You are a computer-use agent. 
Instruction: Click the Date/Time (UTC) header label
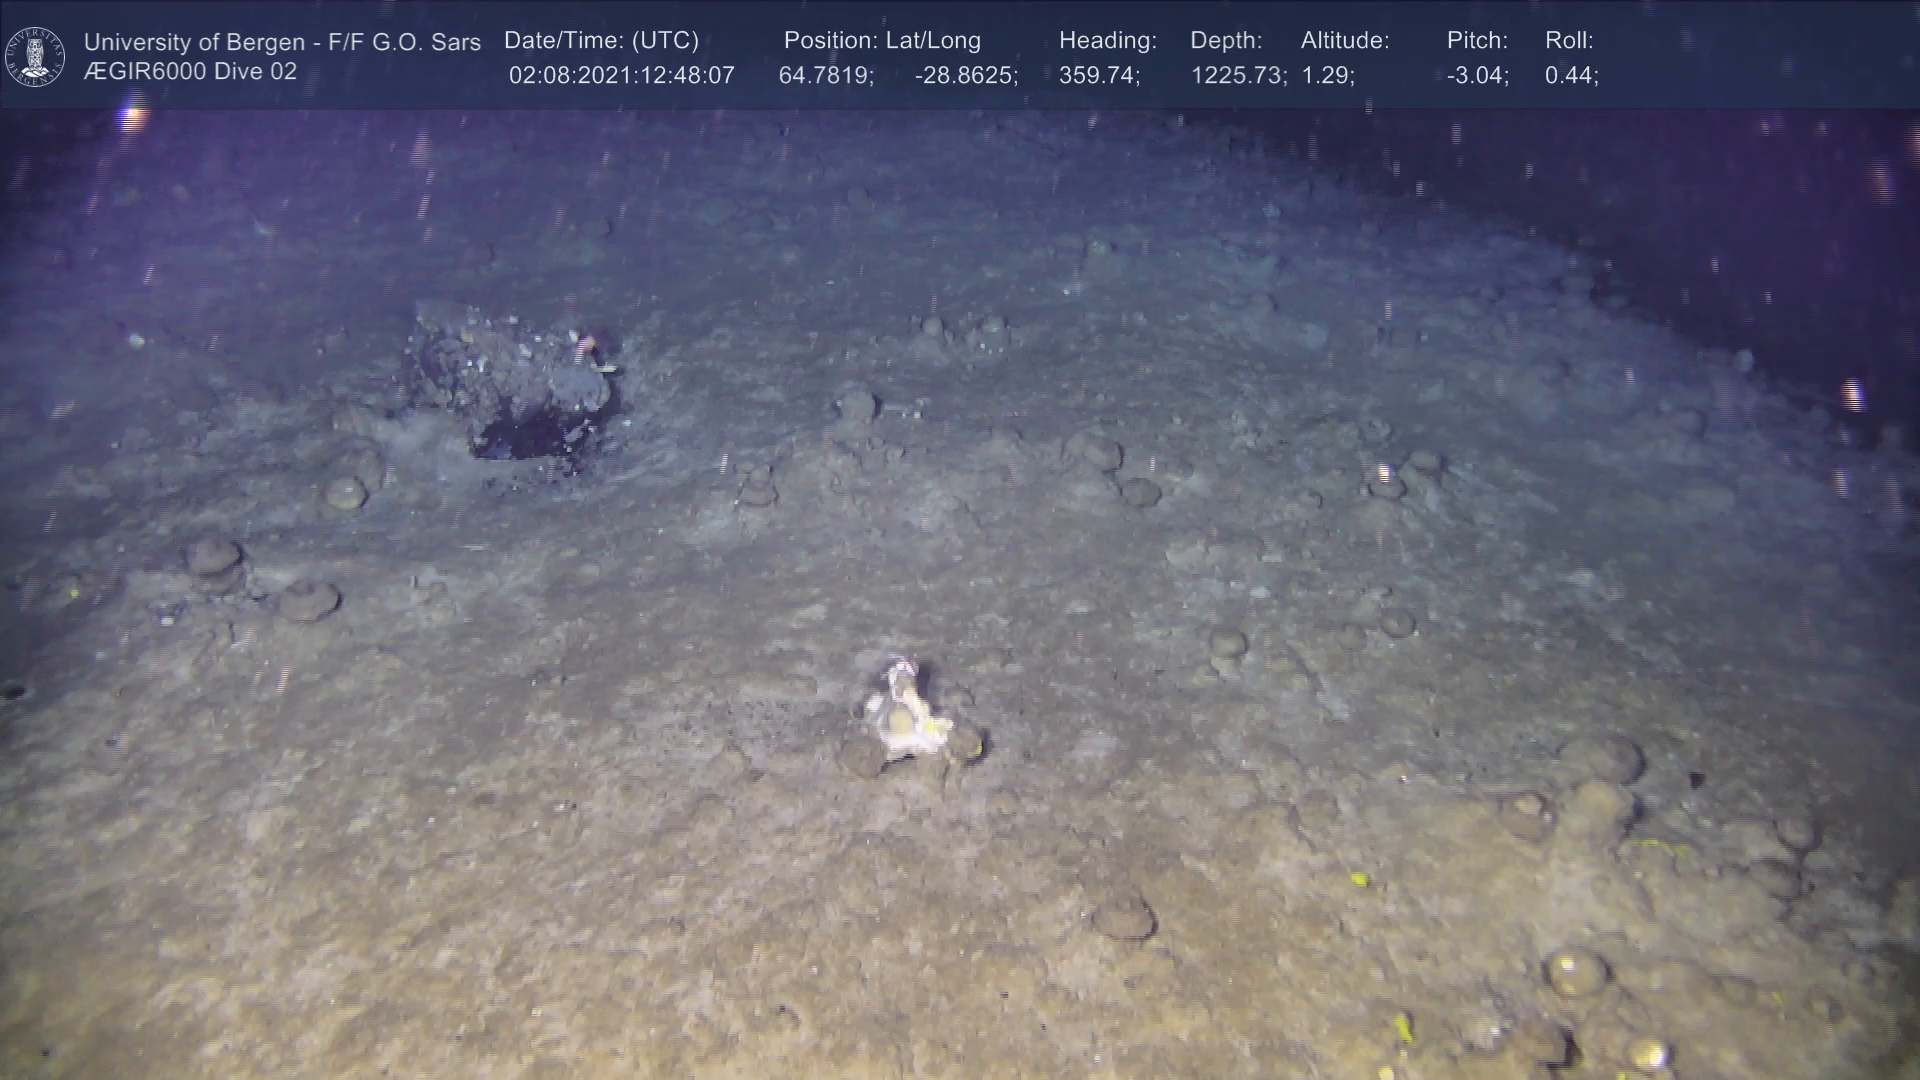tap(601, 41)
